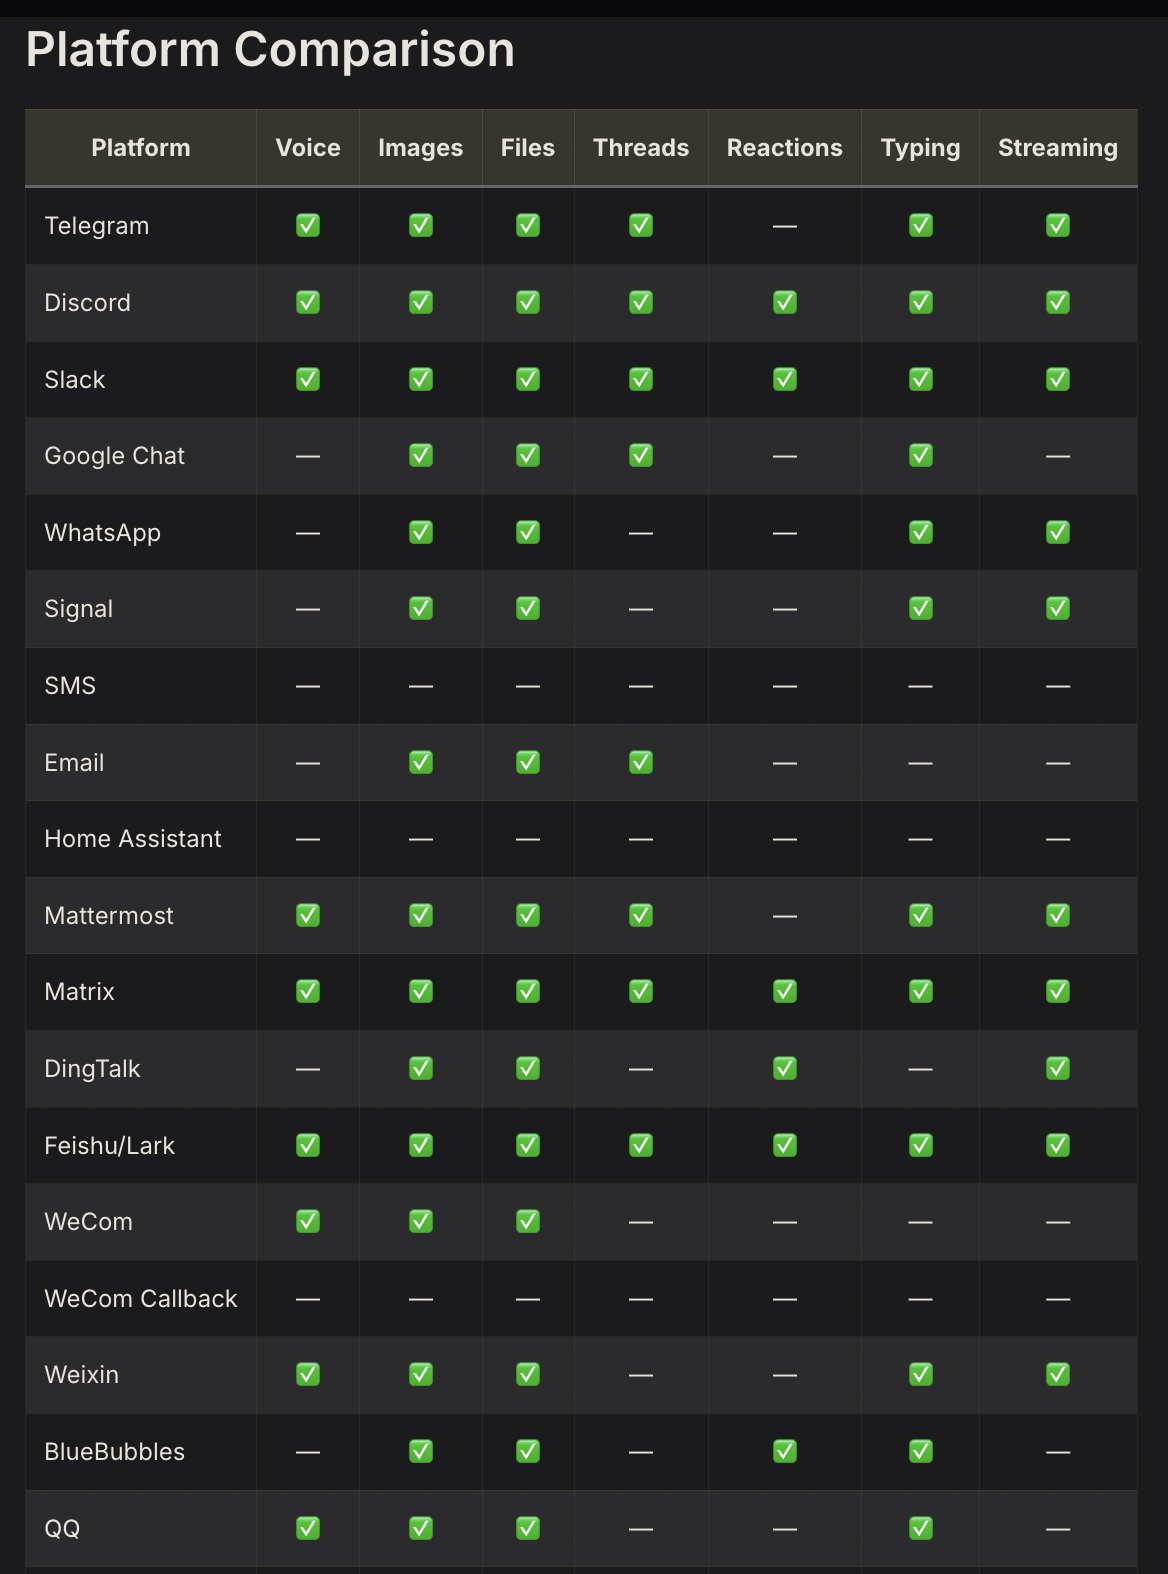The height and width of the screenshot is (1574, 1168).
Task: Click the BlueBubbles Reactions checkmark
Action: [785, 1451]
